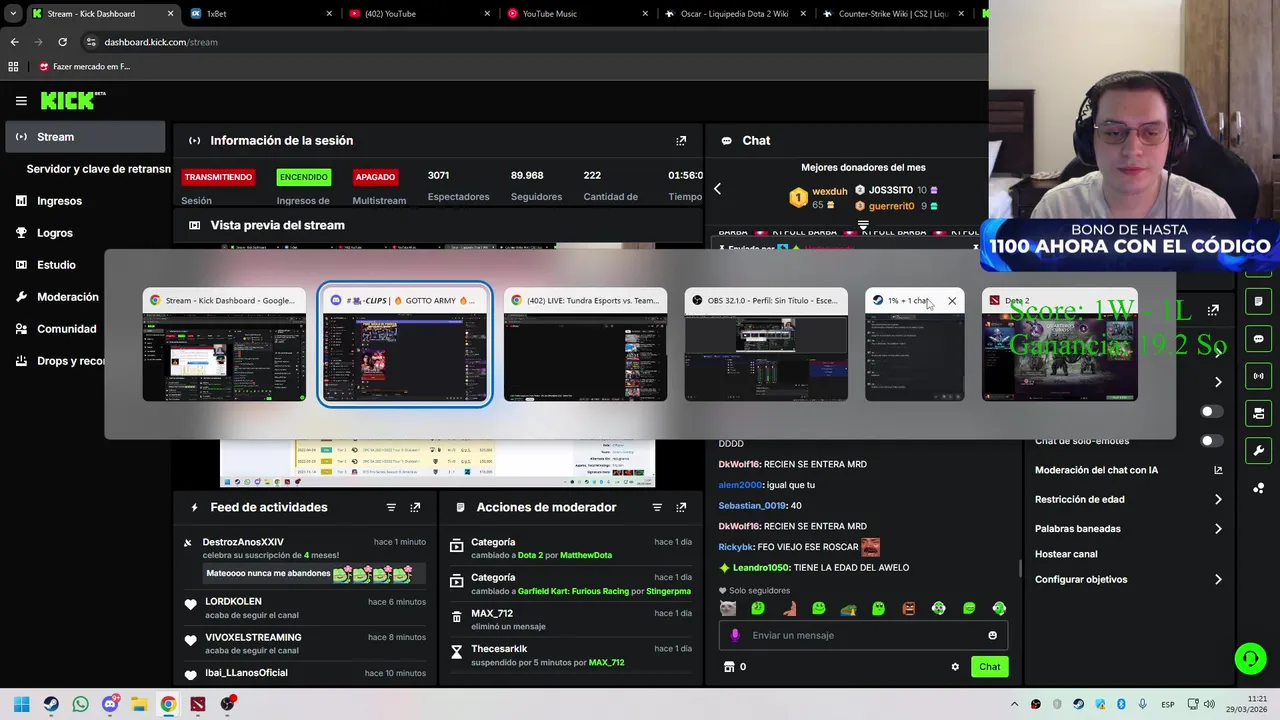Reload the page

point(62,42)
